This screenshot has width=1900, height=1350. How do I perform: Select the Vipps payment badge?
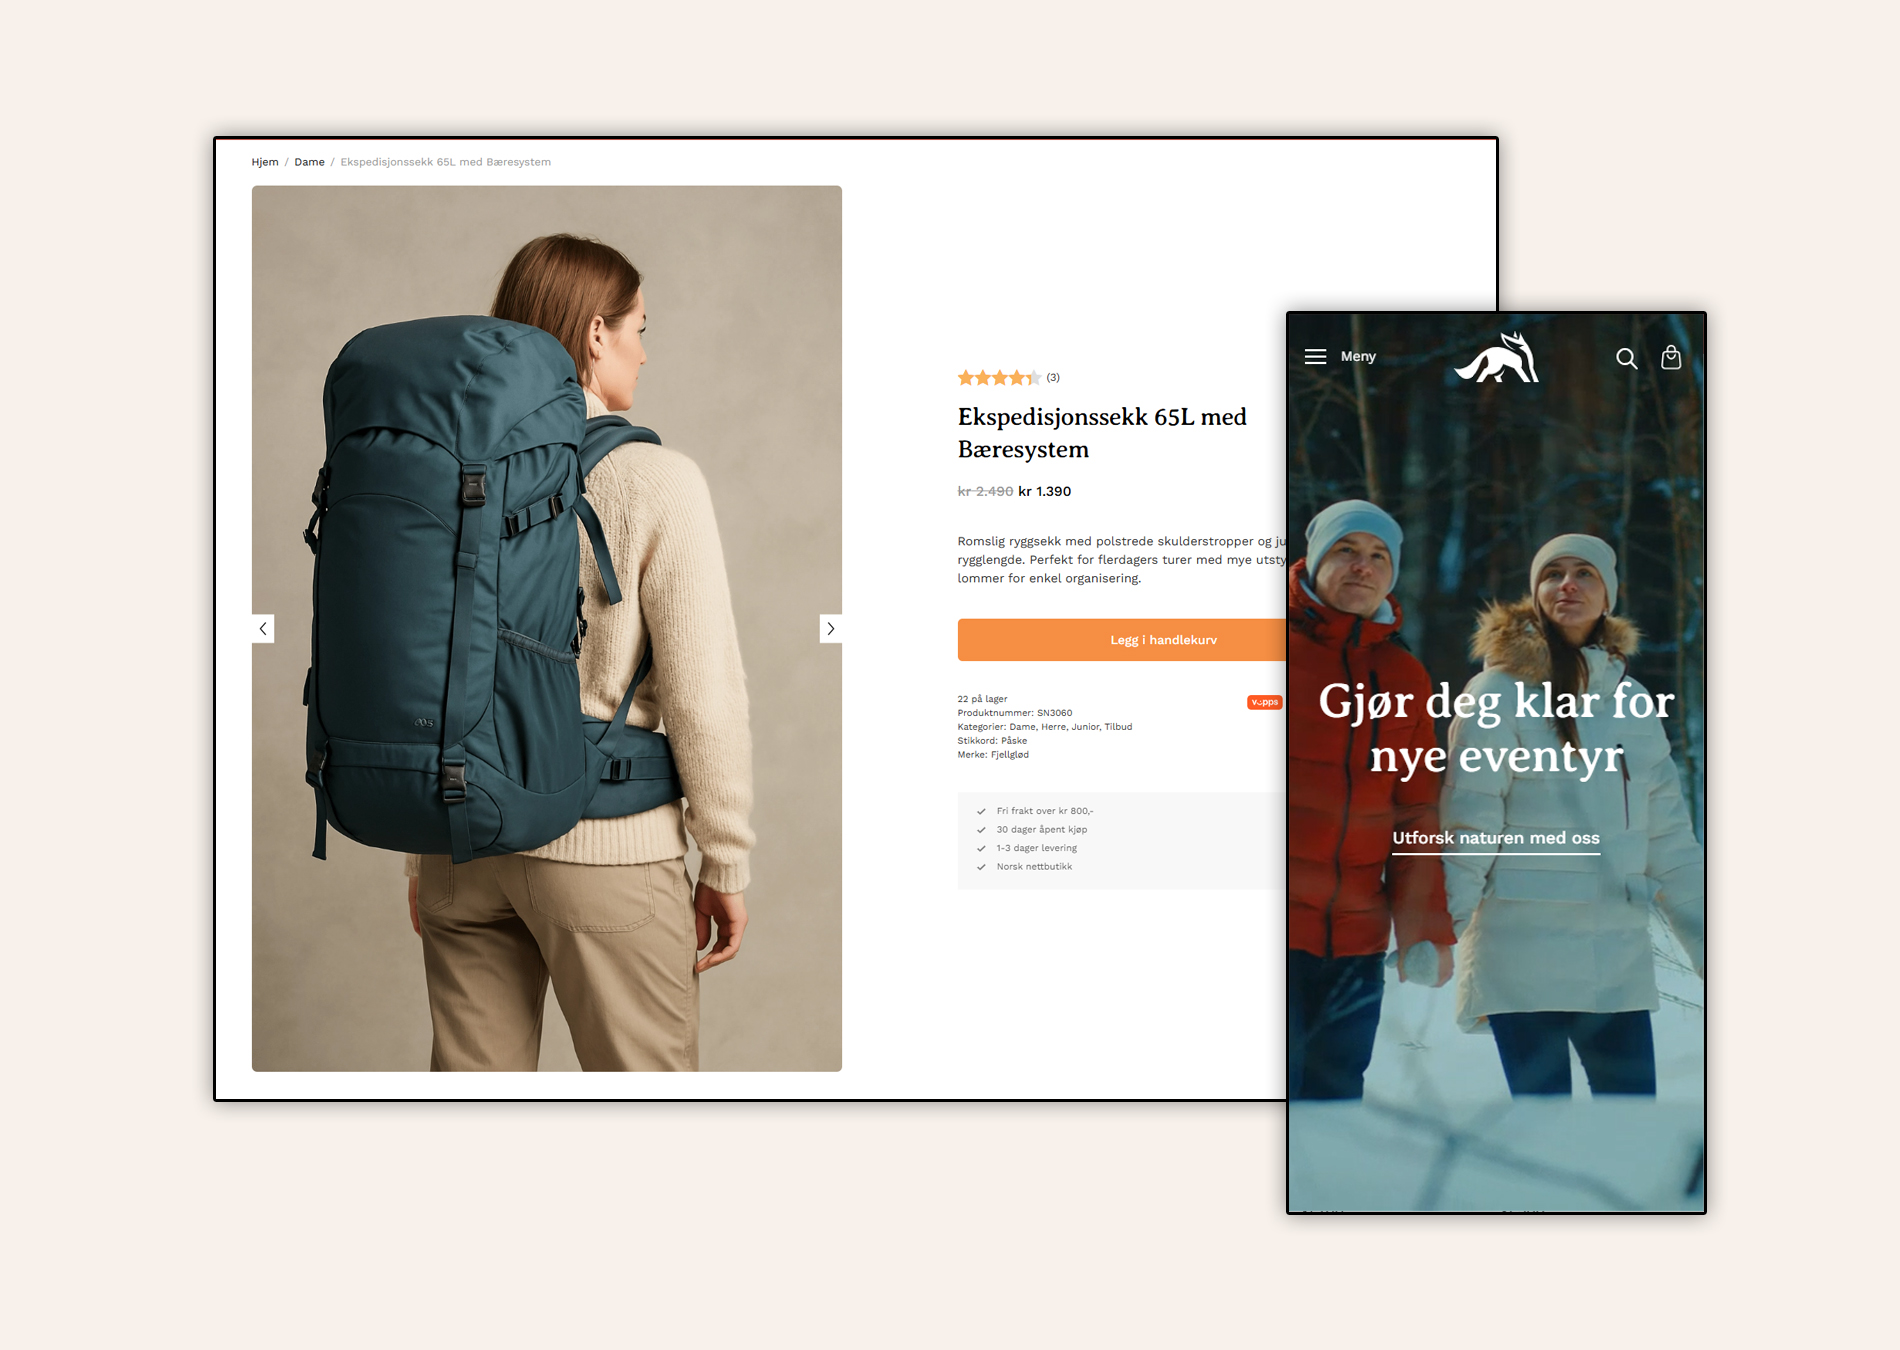point(1264,702)
